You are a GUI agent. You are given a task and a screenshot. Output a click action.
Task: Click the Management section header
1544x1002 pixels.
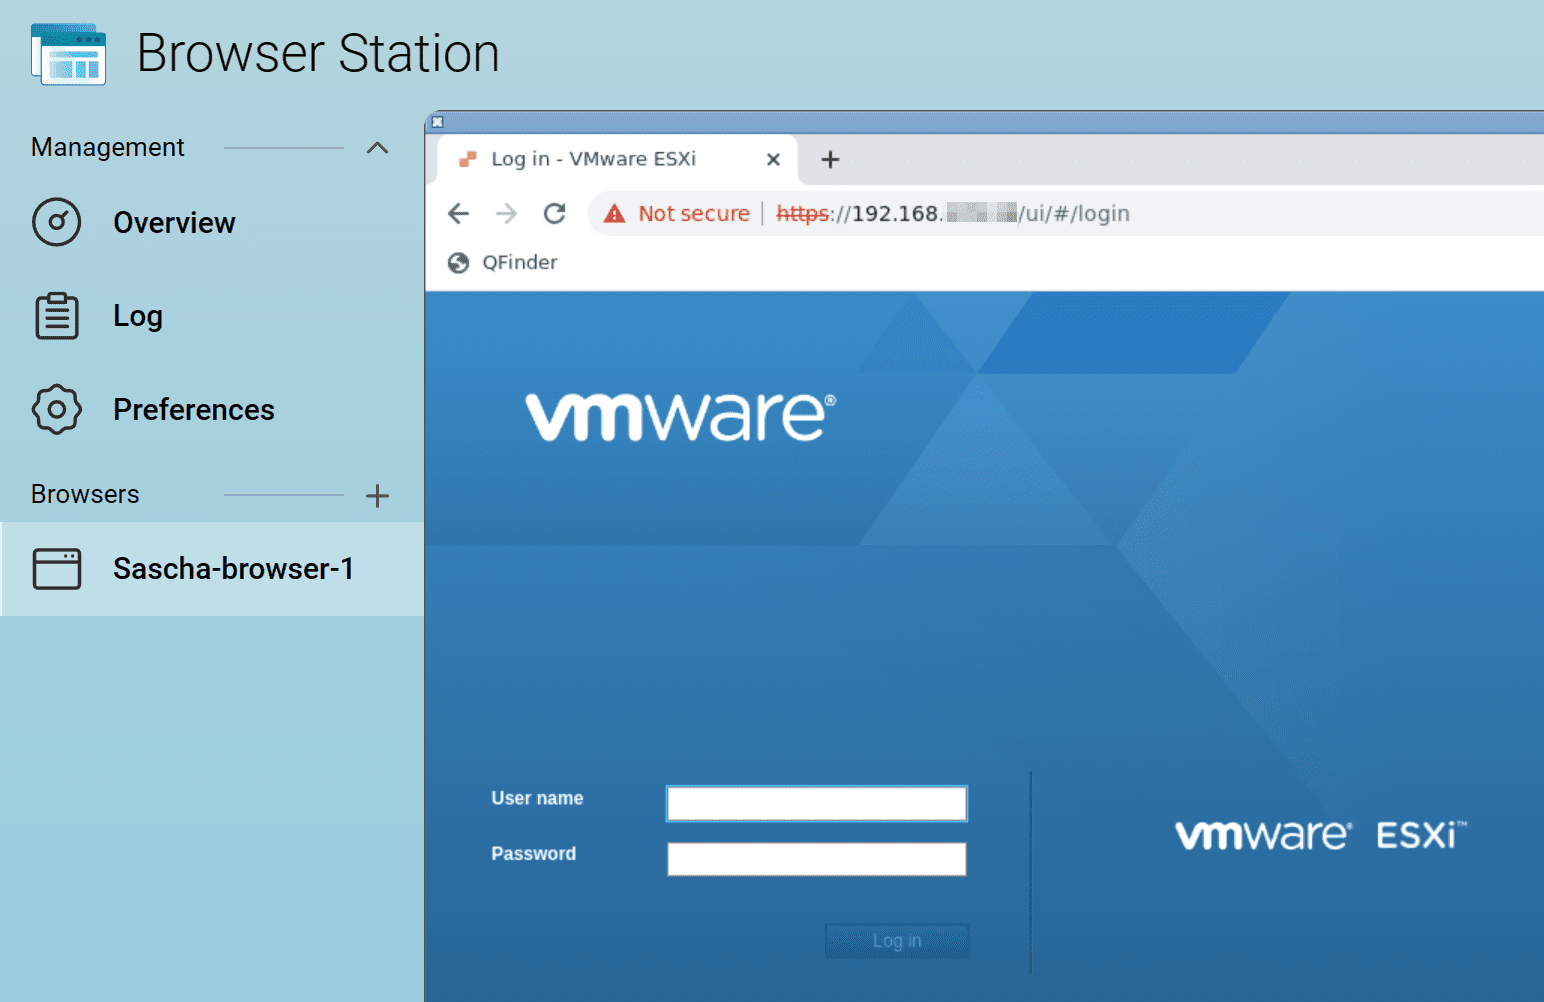(108, 147)
